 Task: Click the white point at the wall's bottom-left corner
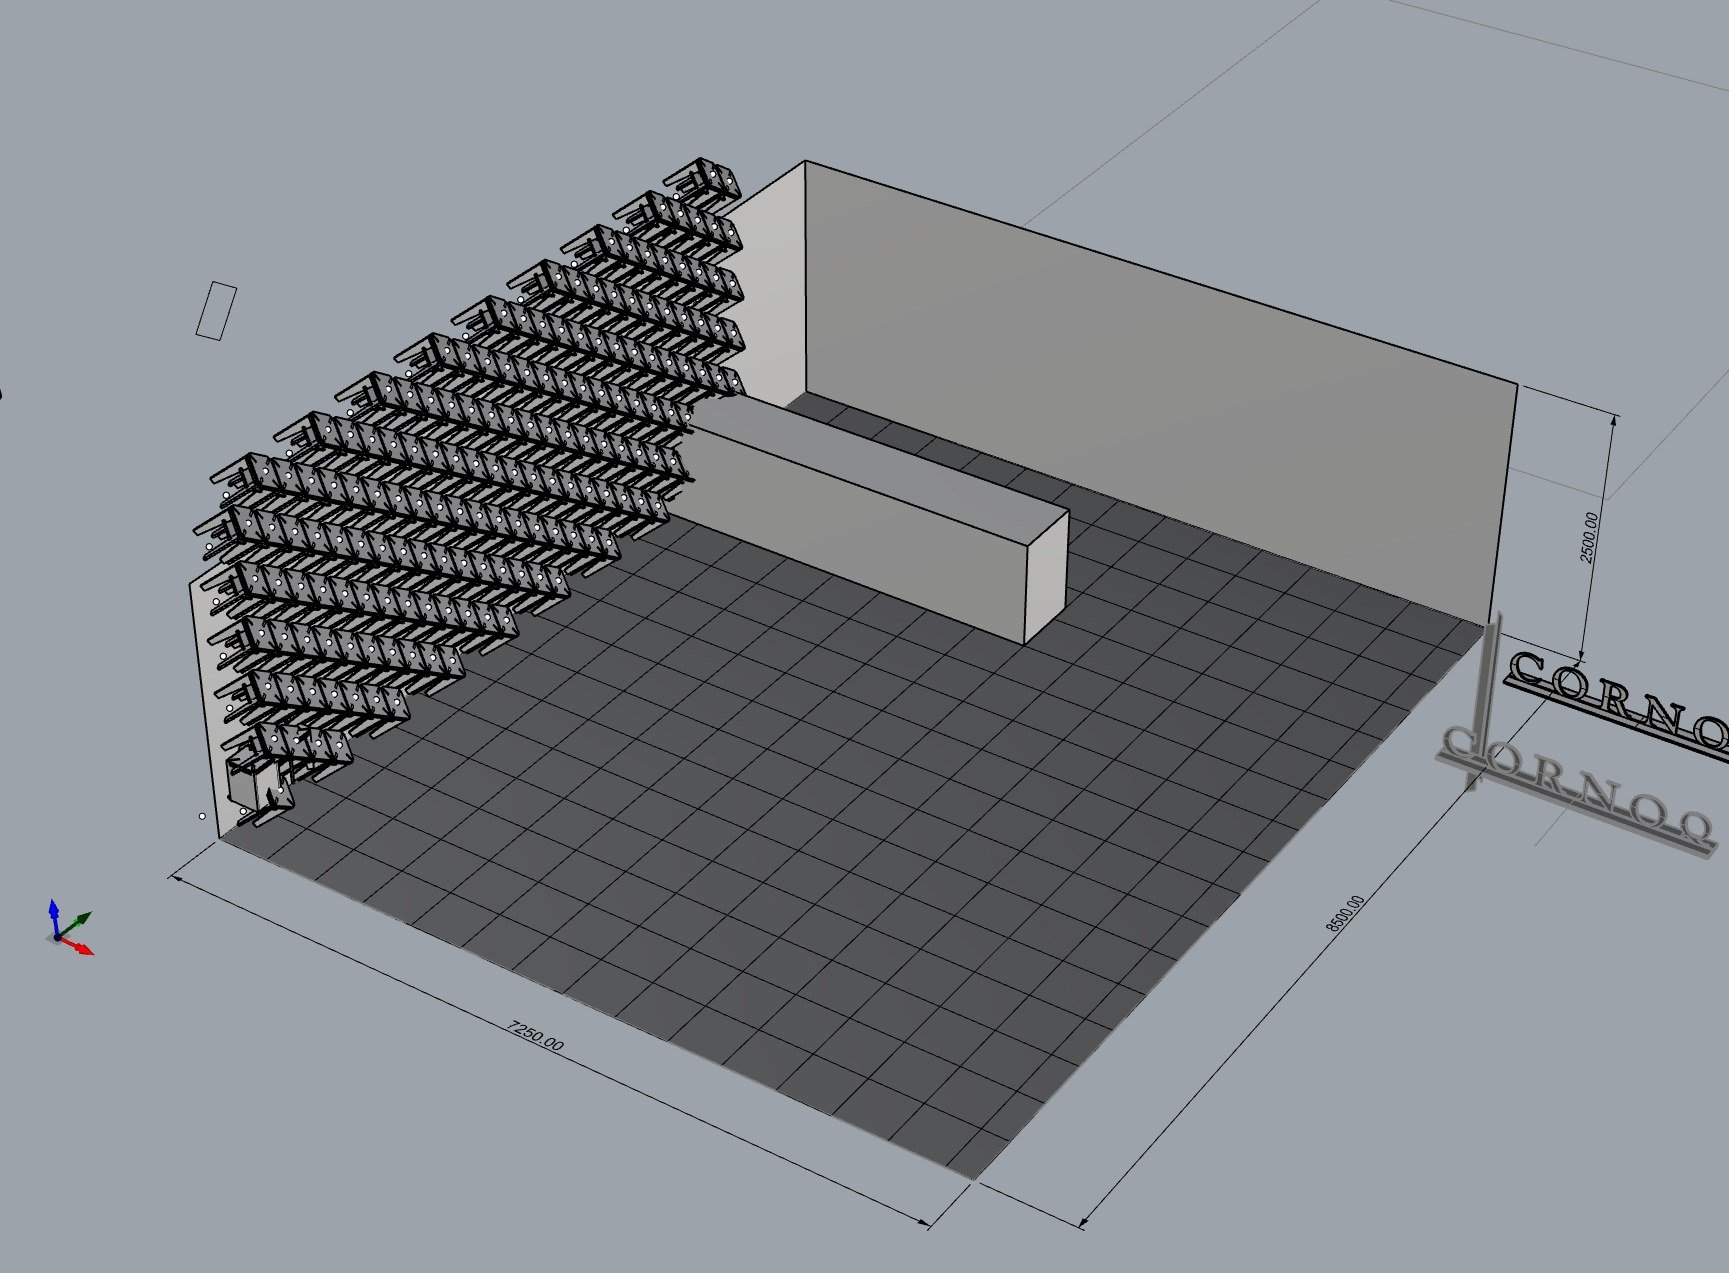tap(203, 817)
